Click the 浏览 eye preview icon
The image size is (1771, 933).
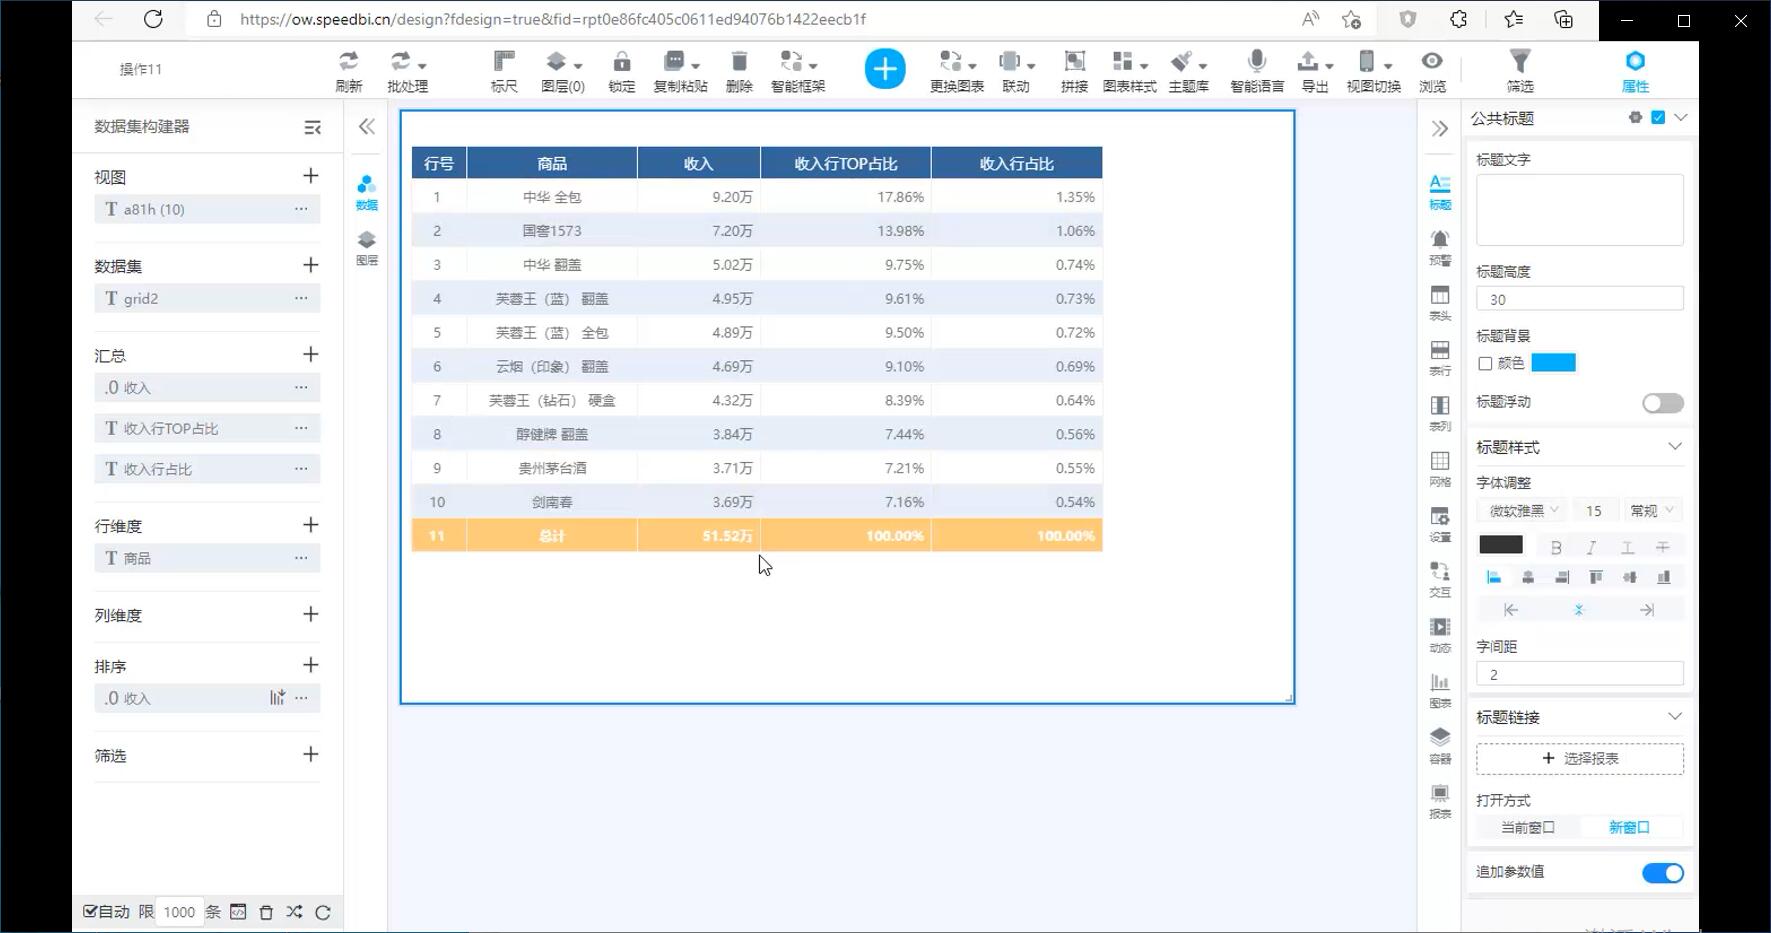(x=1432, y=62)
